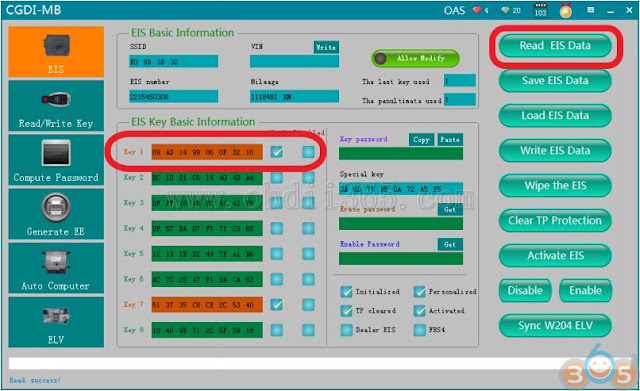This screenshot has width=640, height=391.
Task: Click the Enable Password field
Action: (x=401, y=259)
